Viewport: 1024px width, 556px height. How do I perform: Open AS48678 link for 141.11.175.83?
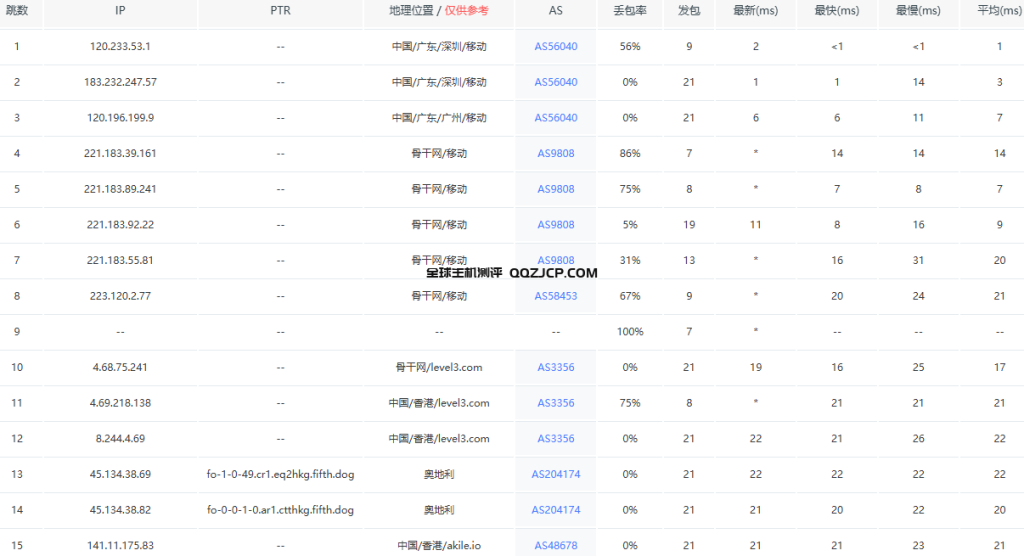[556, 546]
